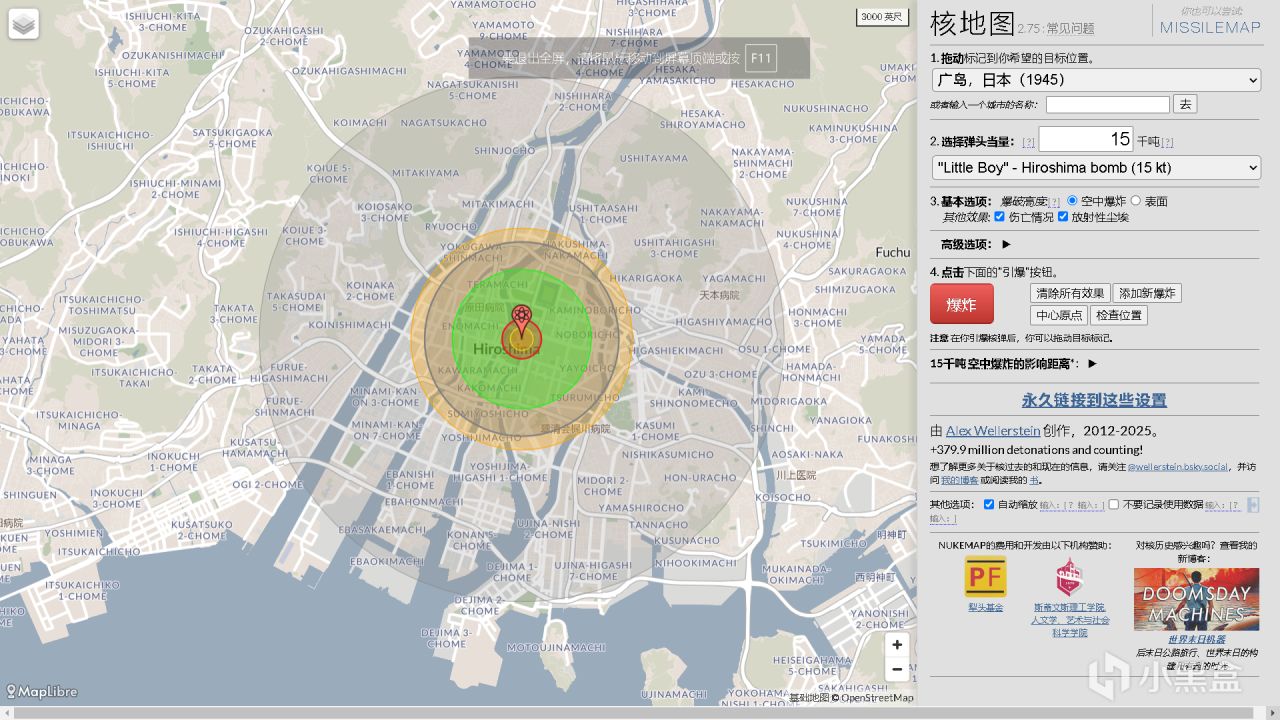Click the +379.9 million detonations text

[x=1036, y=450]
